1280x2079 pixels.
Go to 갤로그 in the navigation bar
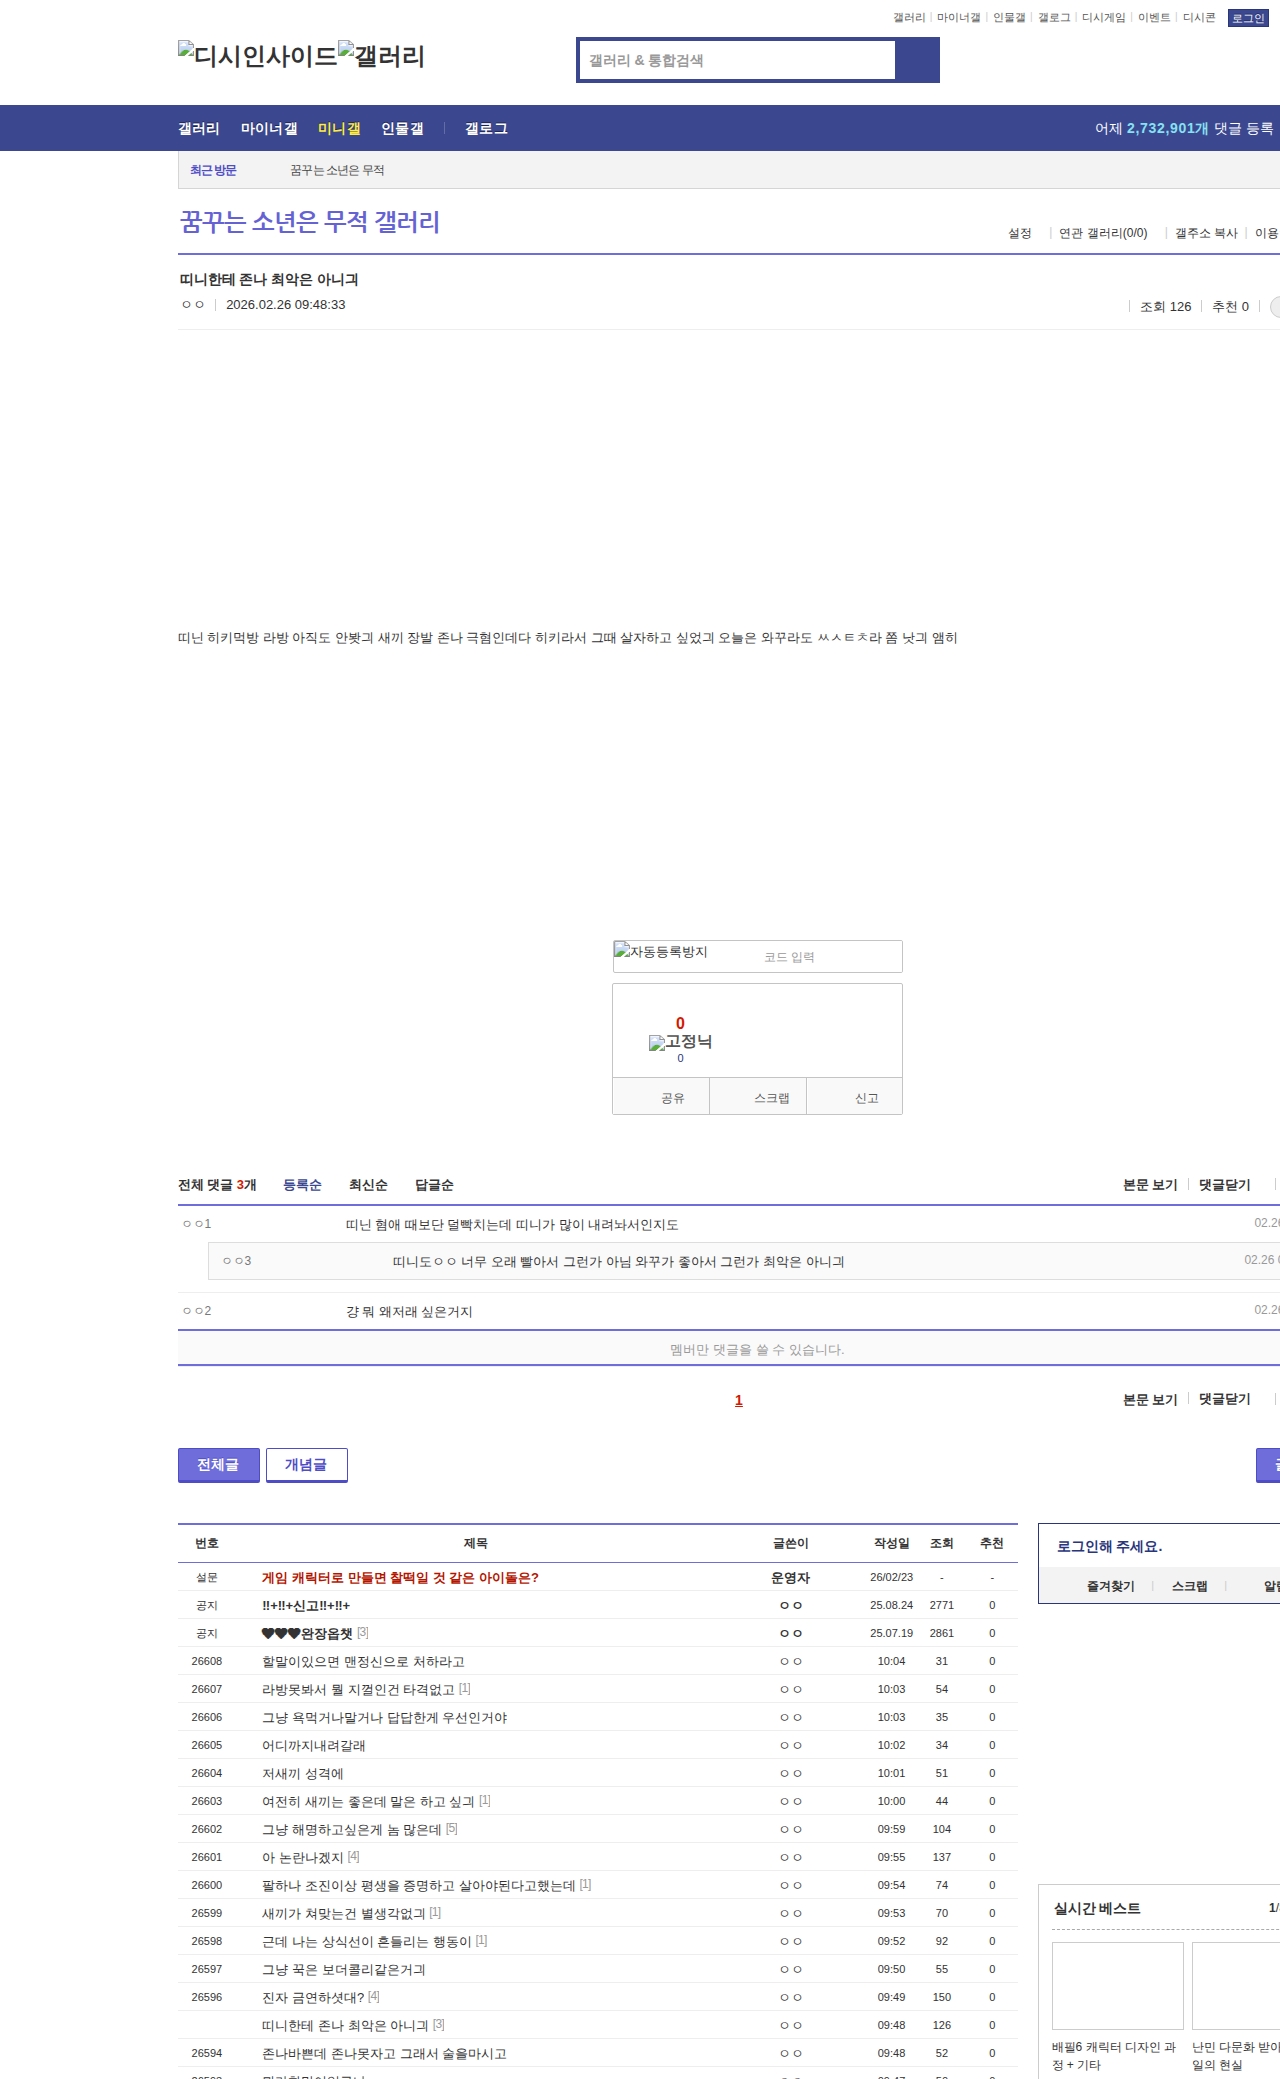click(486, 129)
